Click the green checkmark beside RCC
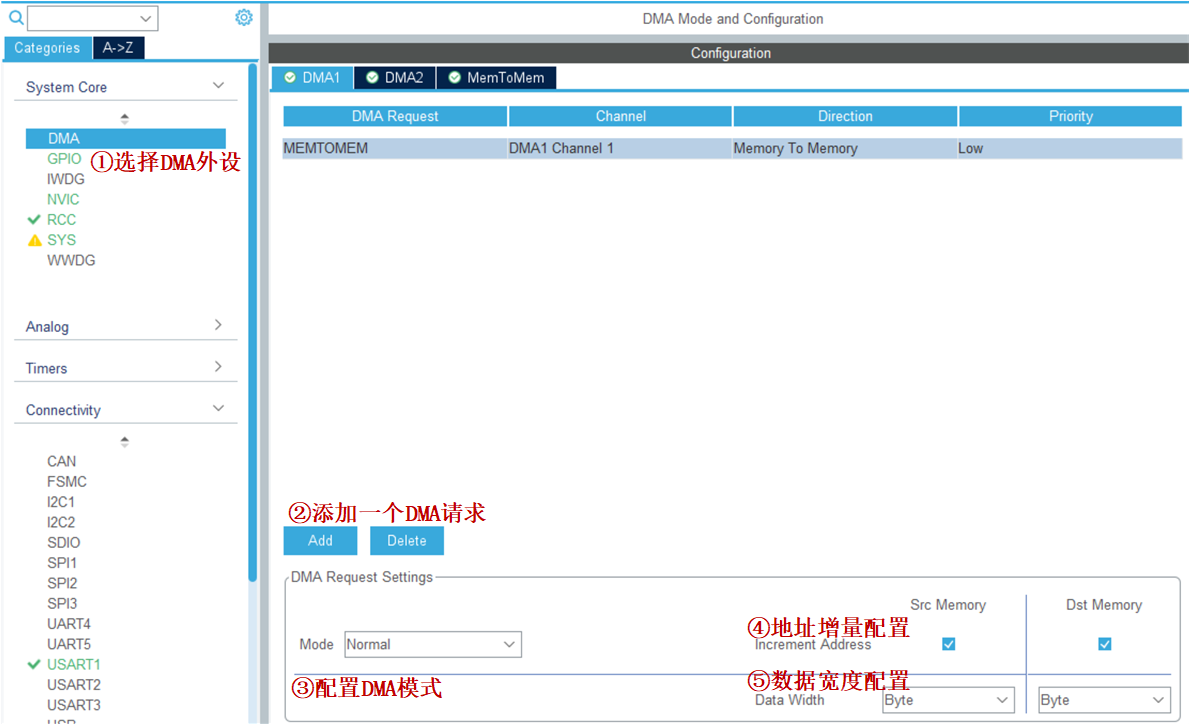Viewport: 1190px width, 725px height. pyautogui.click(x=35, y=219)
